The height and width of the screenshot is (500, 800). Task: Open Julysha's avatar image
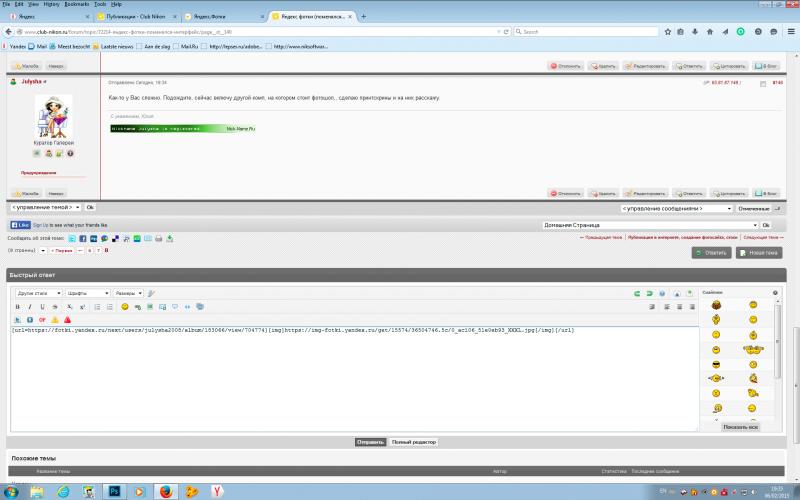point(54,116)
